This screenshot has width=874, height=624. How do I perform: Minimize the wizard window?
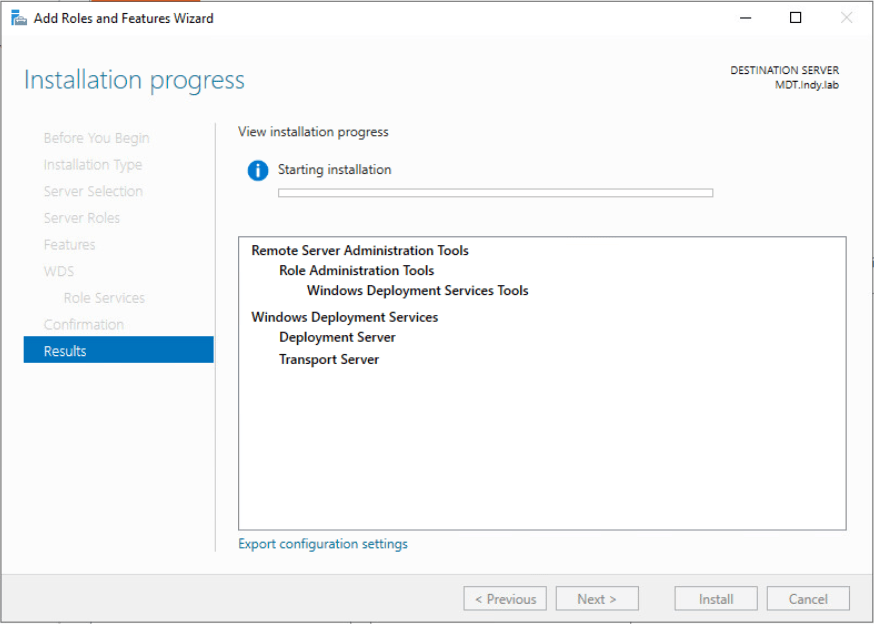pyautogui.click(x=745, y=18)
